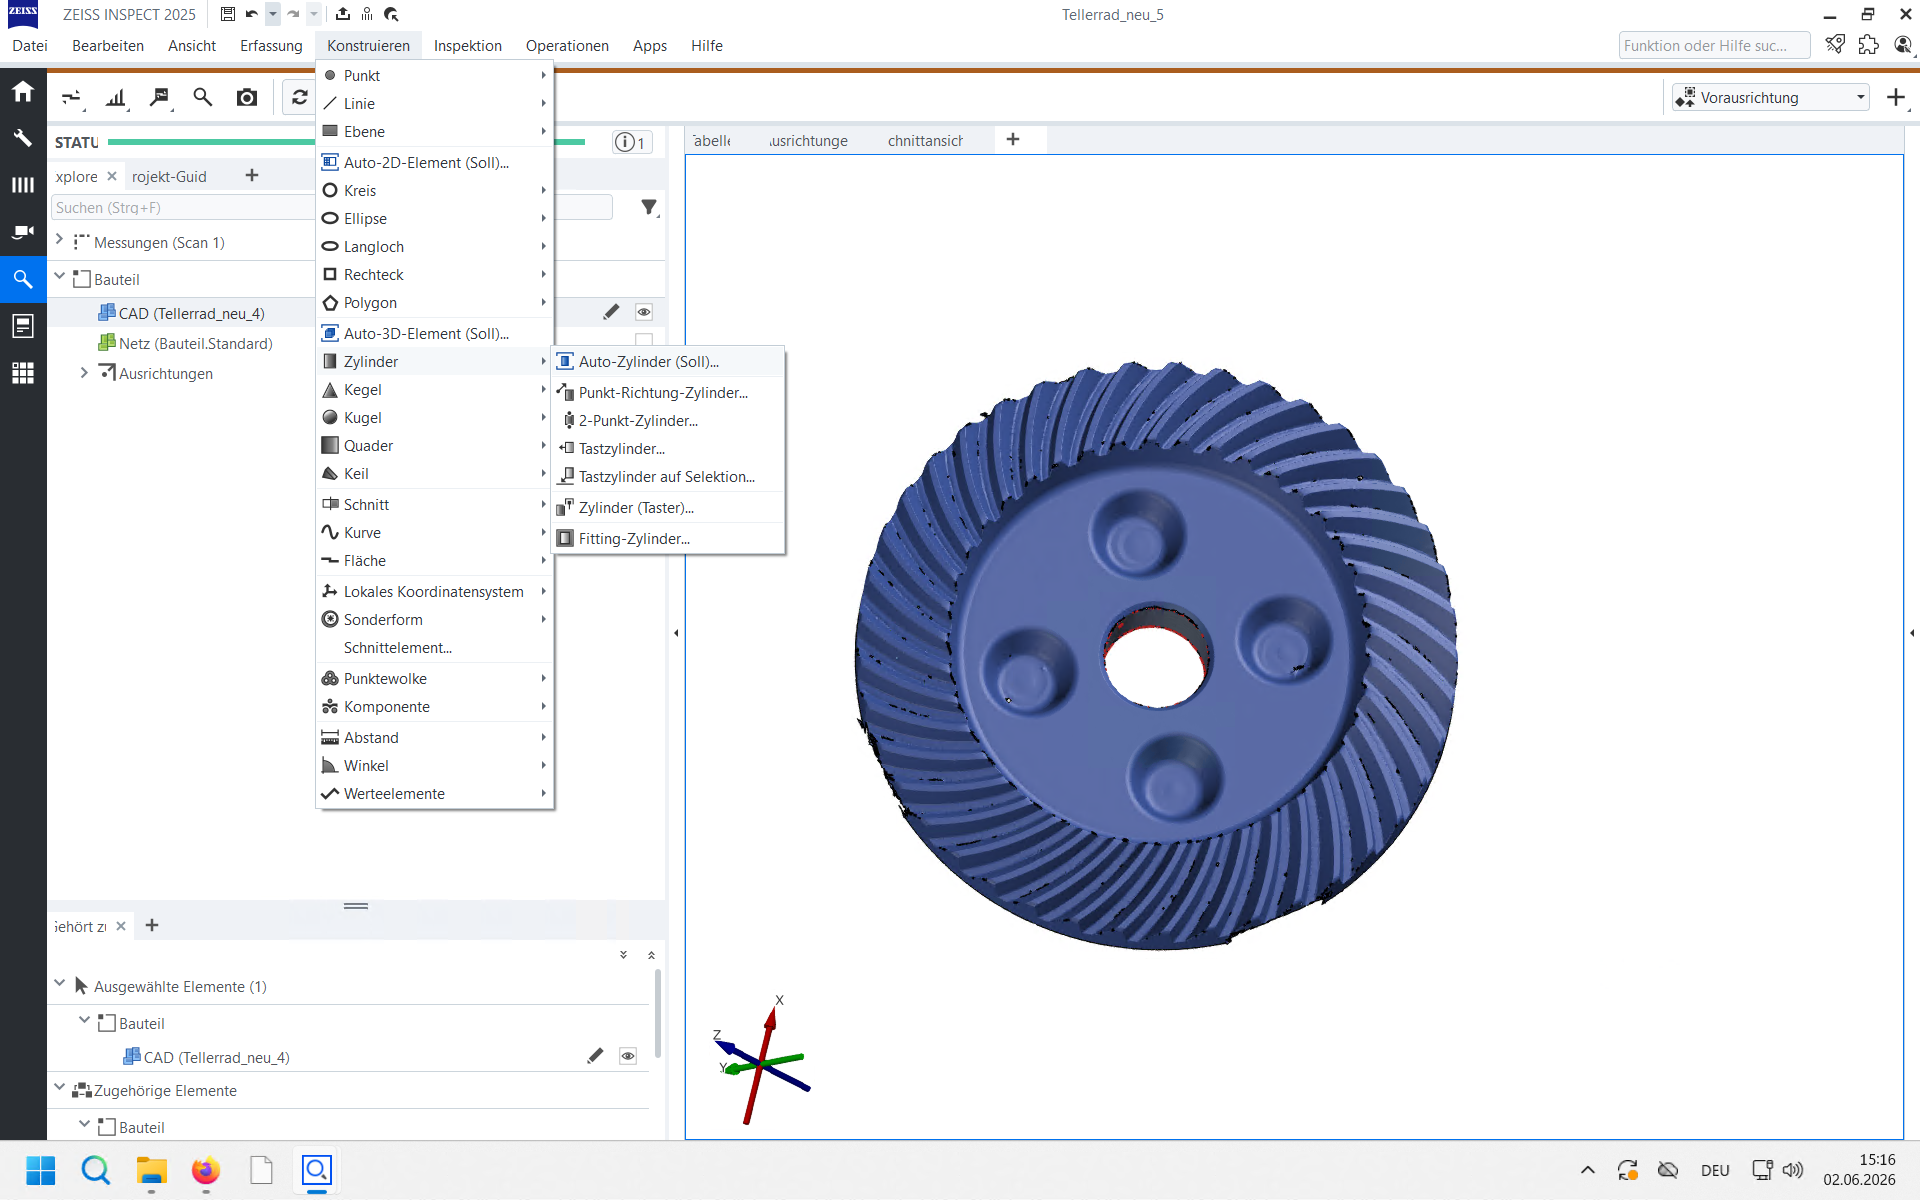Open the wrench setup workspace icon

pyautogui.click(x=23, y=138)
